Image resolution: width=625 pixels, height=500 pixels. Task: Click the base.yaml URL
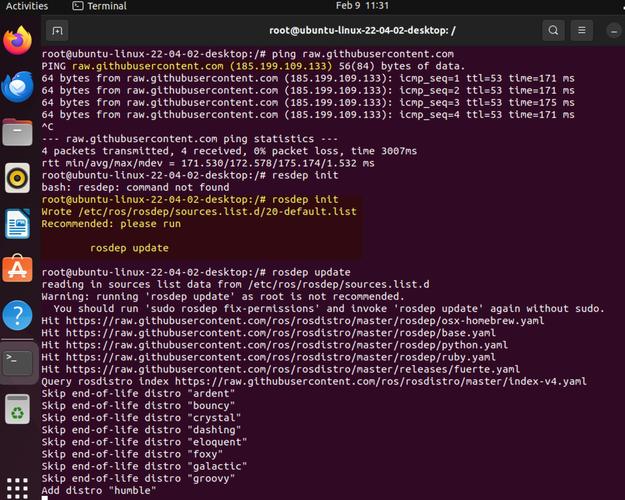coord(281,333)
